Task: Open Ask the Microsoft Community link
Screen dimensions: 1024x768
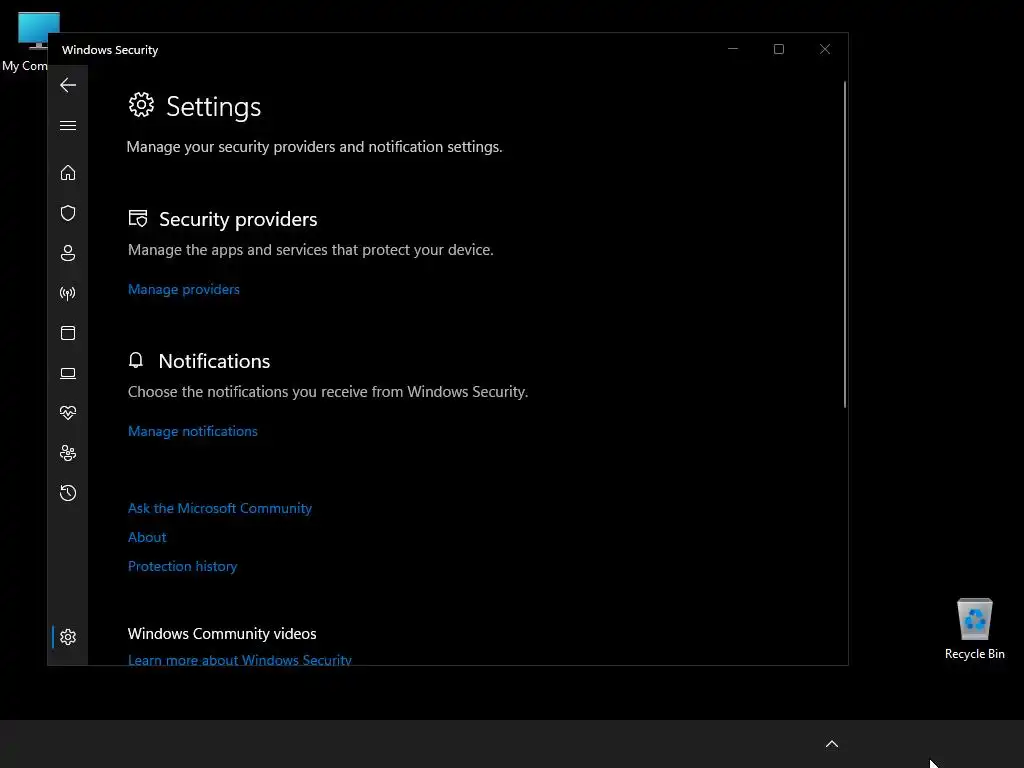Action: 219,508
